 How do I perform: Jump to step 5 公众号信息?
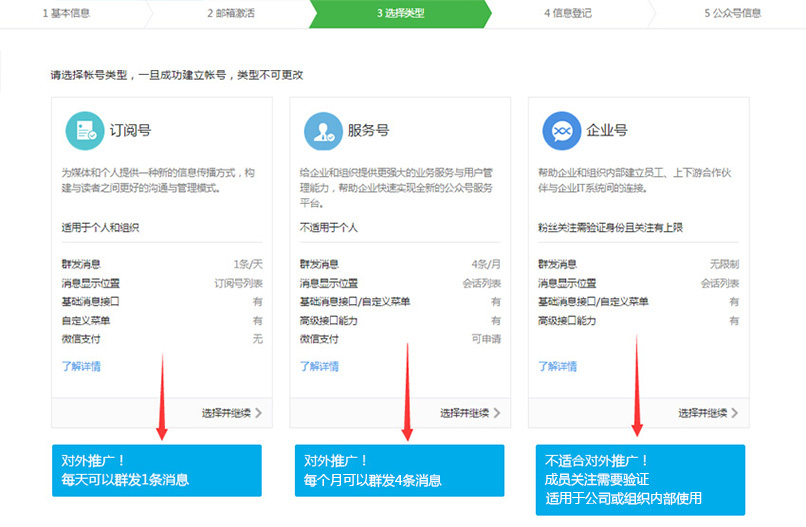[732, 13]
